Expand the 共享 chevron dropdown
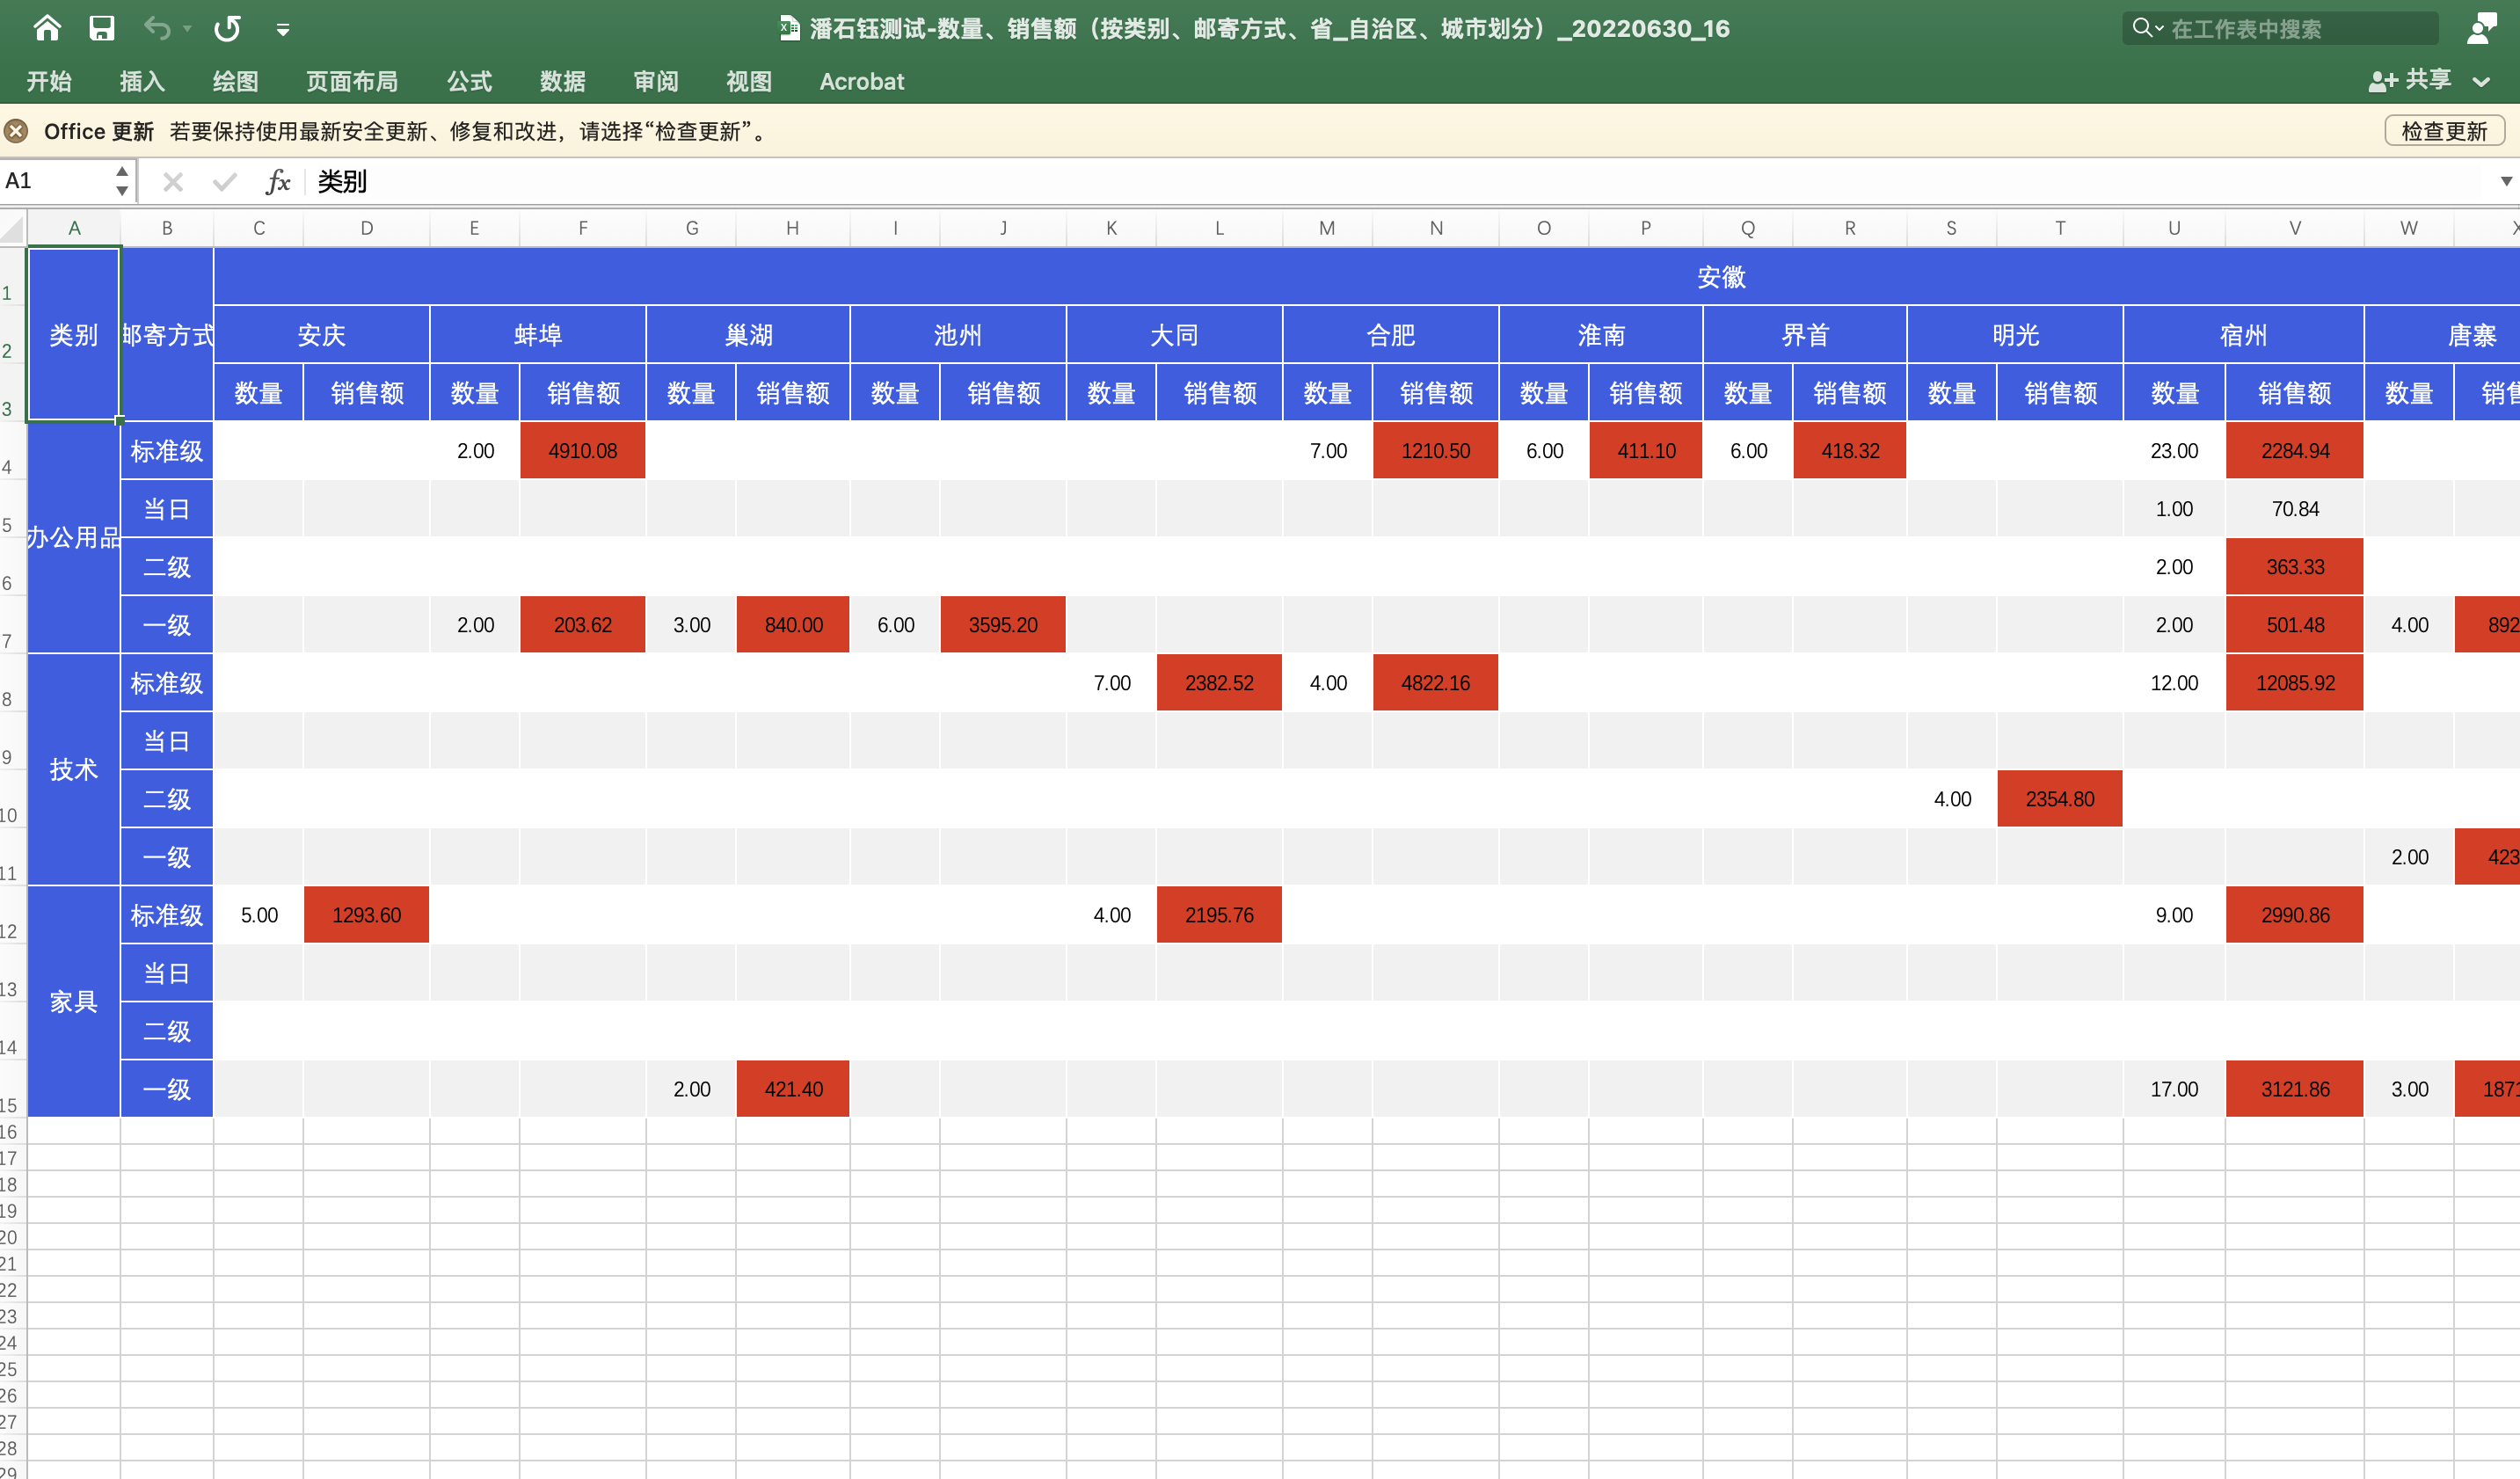This screenshot has width=2520, height=1479. coord(2483,82)
